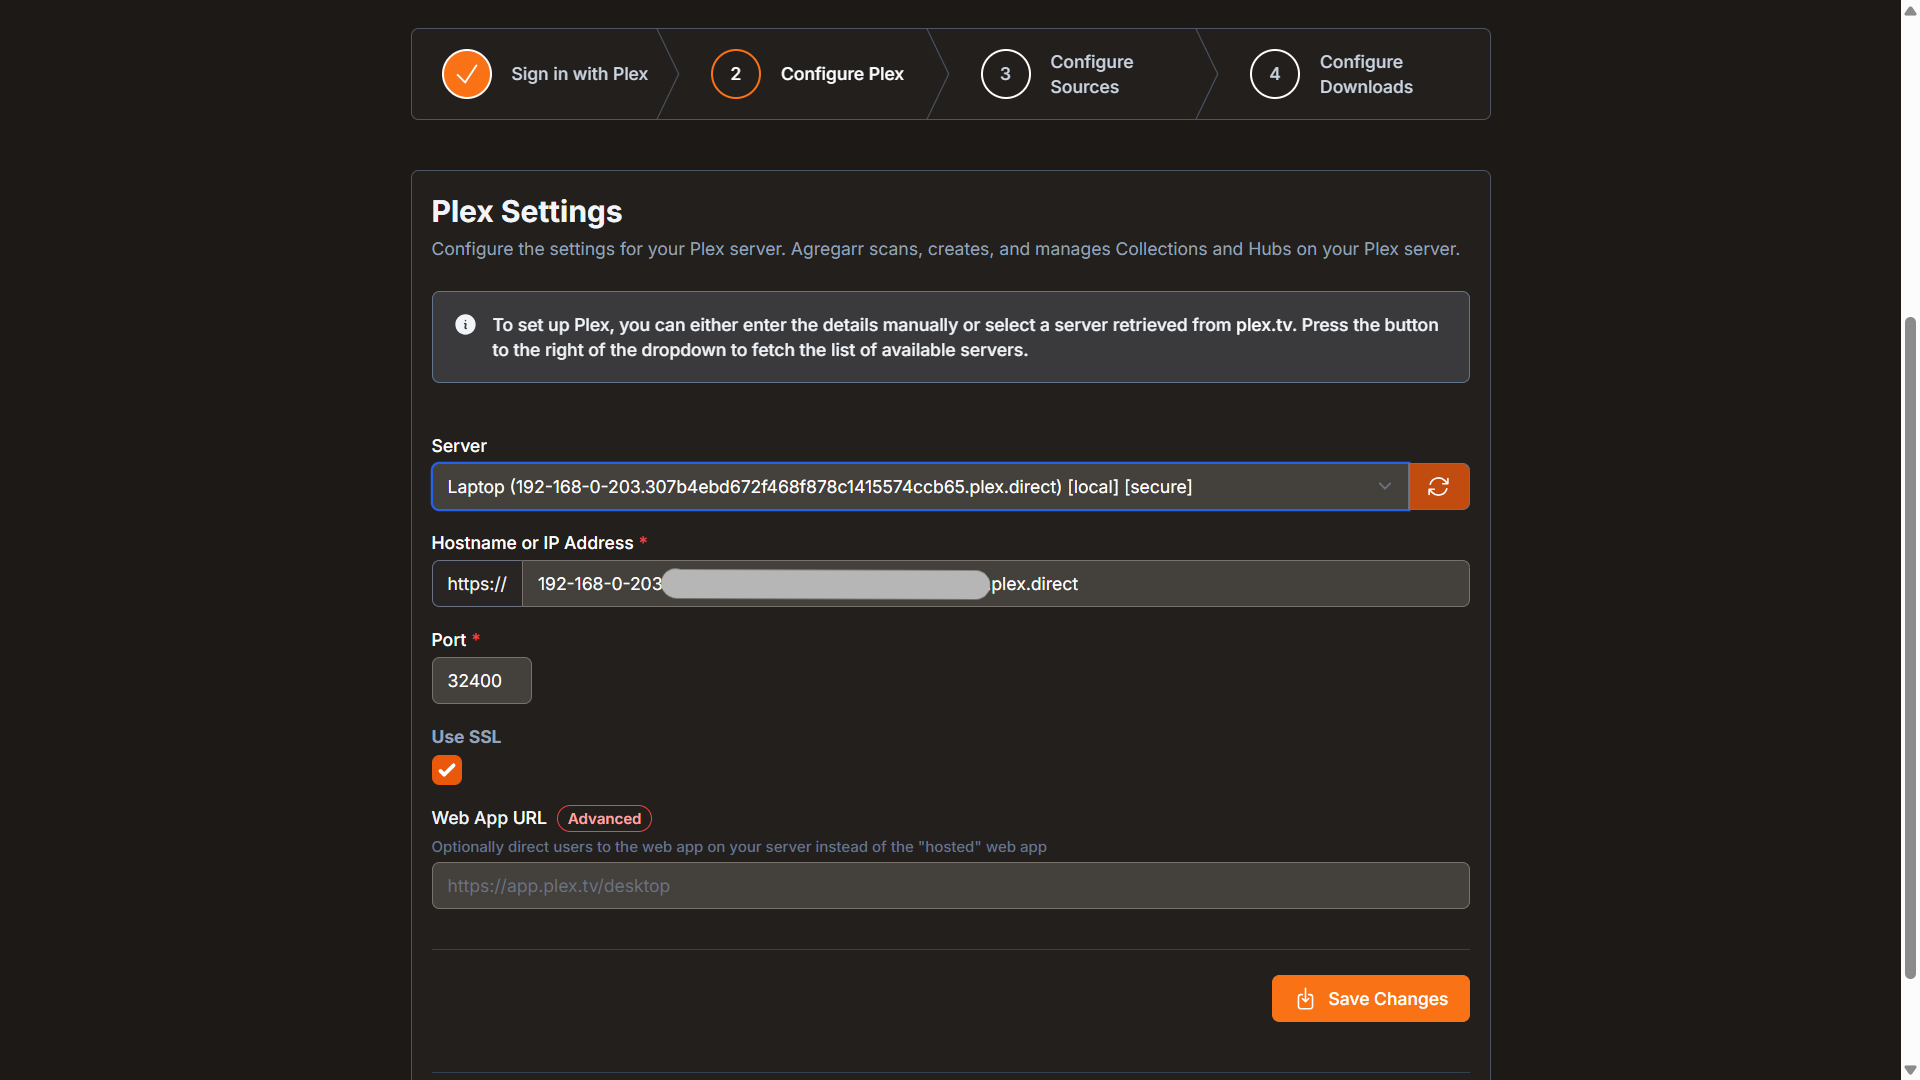The image size is (1920, 1080).
Task: Click the Server dropdown chevron arrow
Action: pyautogui.click(x=1384, y=487)
